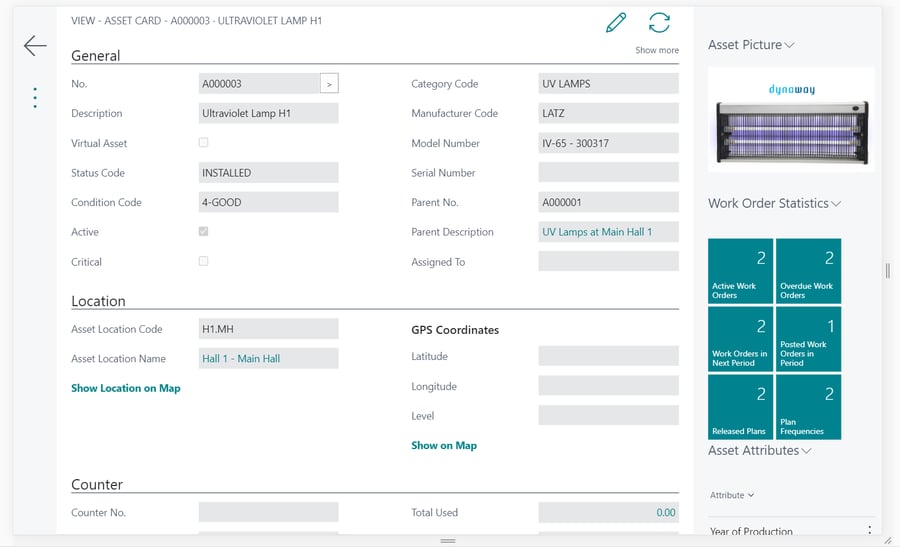The image size is (900, 548).
Task: Click the factbox pane splitter handle
Action: pos(888,270)
